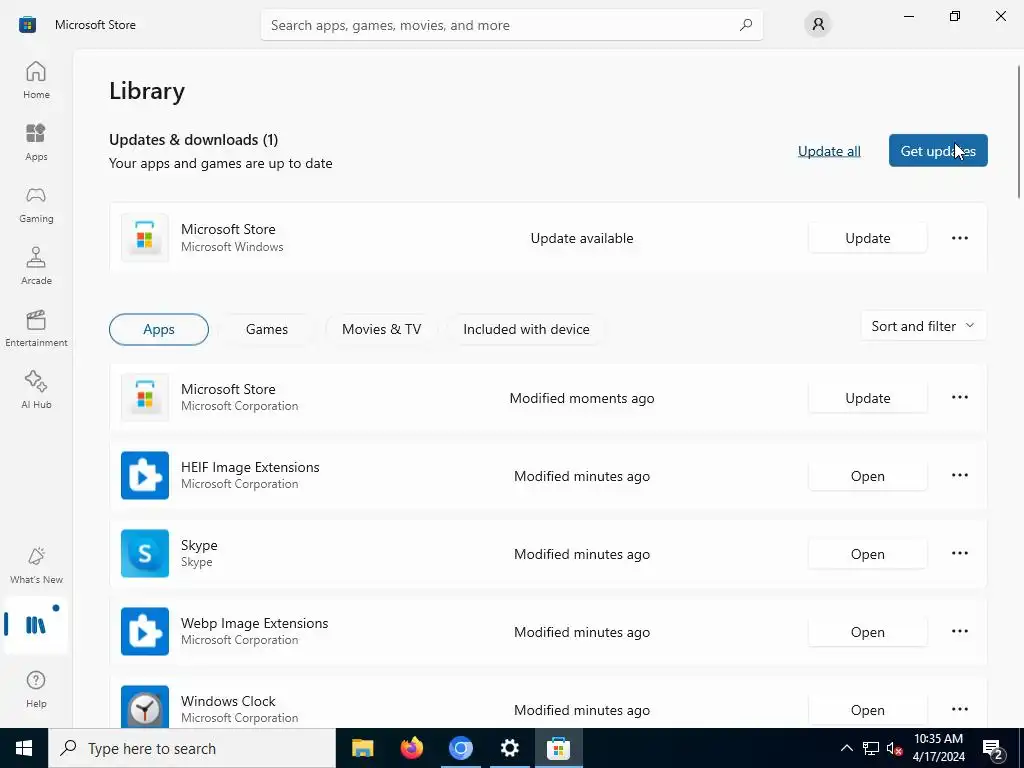Open Help from the sidebar

click(36, 689)
